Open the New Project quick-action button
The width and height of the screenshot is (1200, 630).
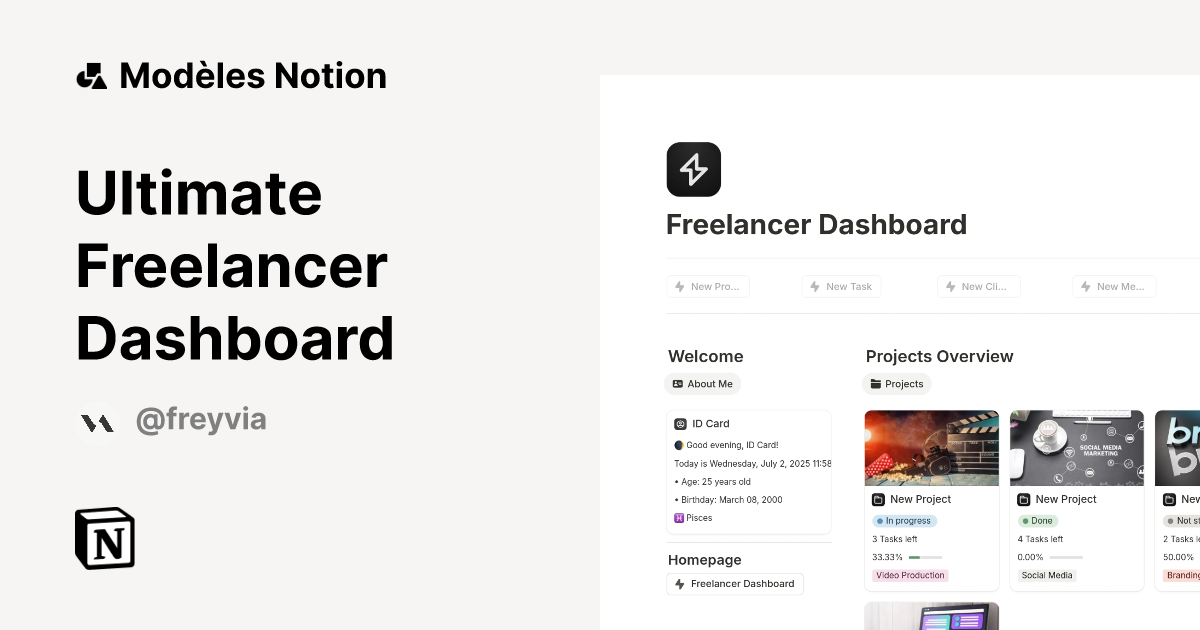(708, 286)
